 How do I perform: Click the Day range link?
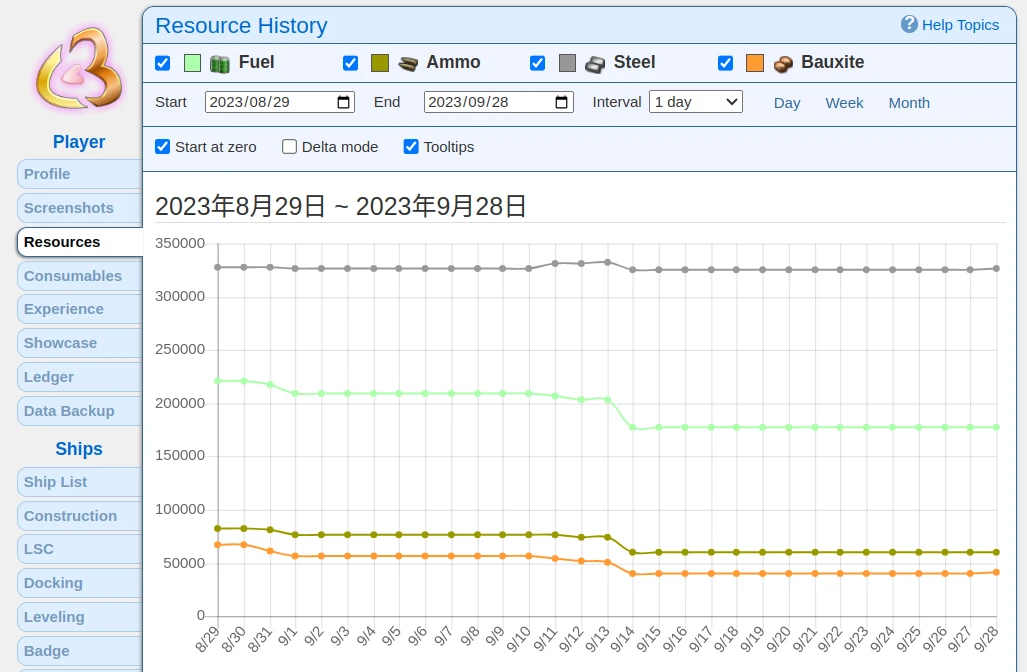[x=787, y=103]
